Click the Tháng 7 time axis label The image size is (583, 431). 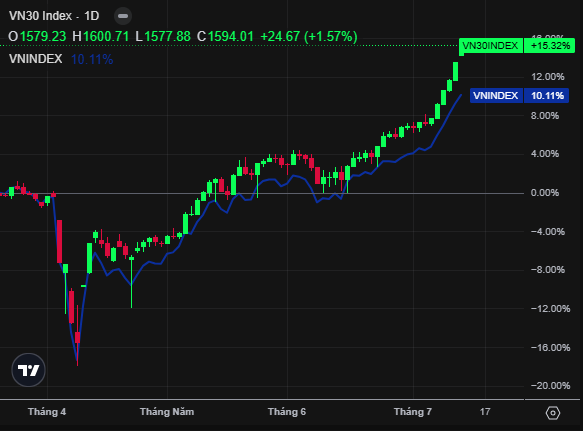click(x=413, y=412)
